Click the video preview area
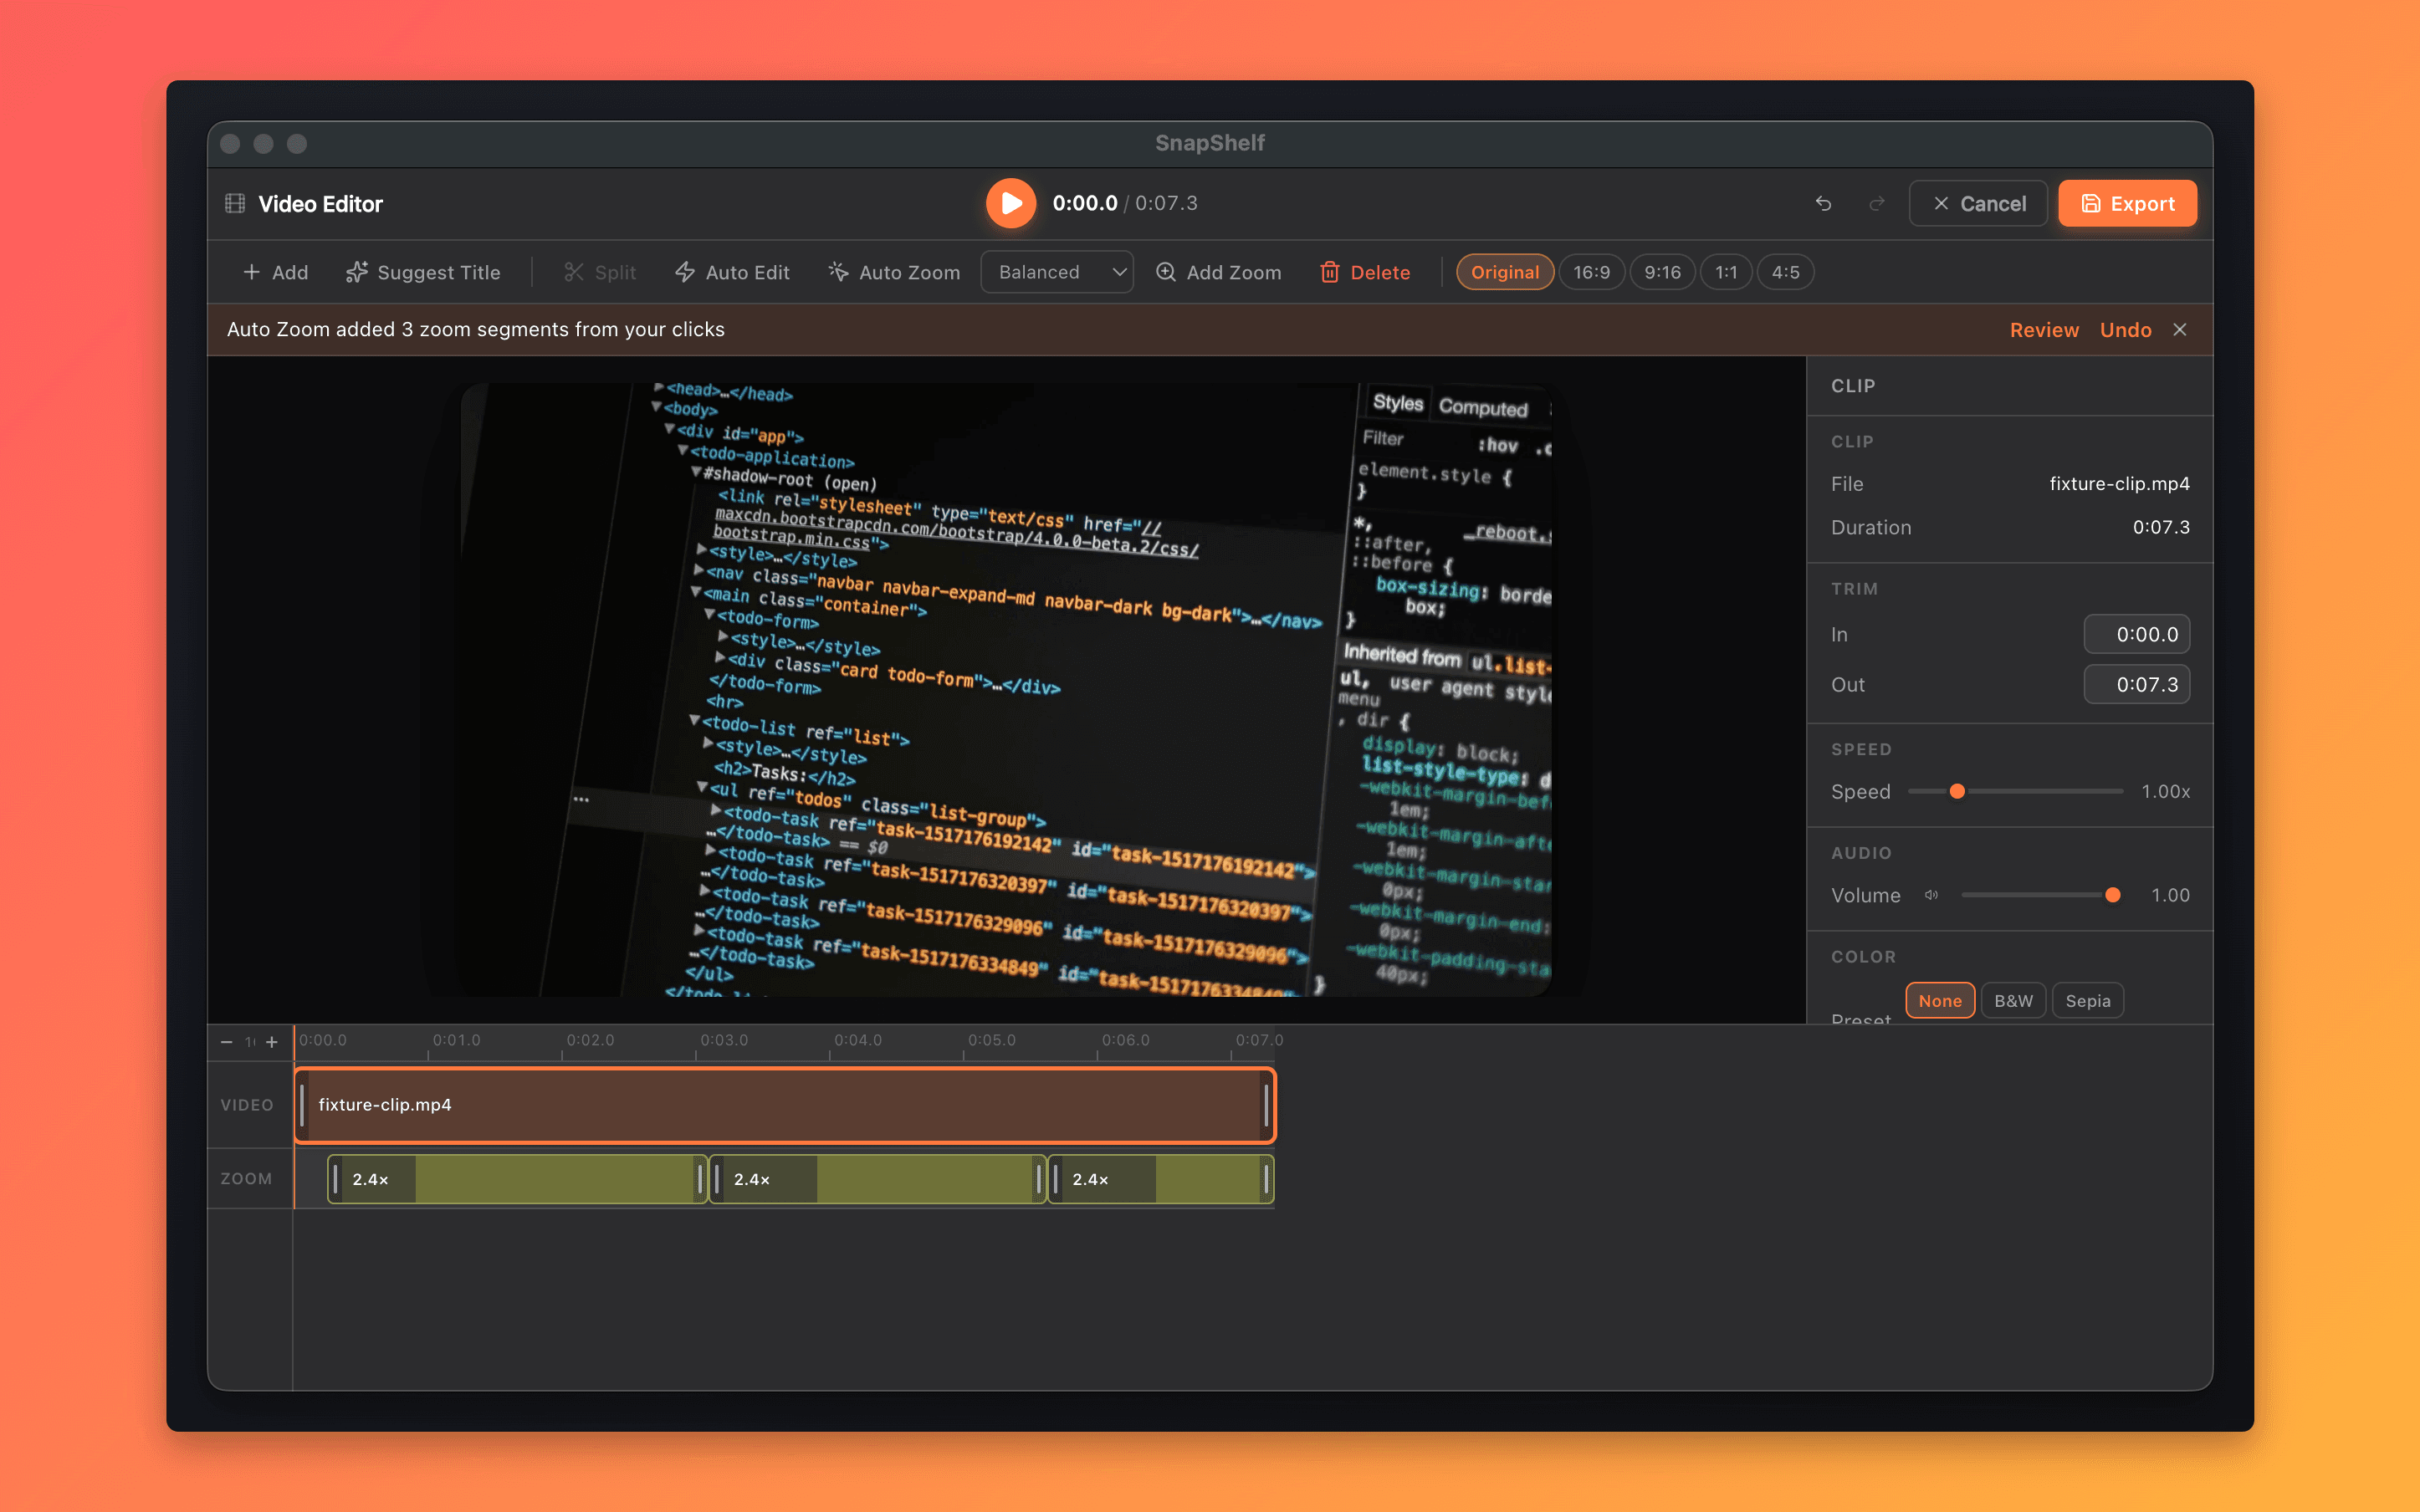Screen dimensions: 2420x1512 tap(1005, 689)
